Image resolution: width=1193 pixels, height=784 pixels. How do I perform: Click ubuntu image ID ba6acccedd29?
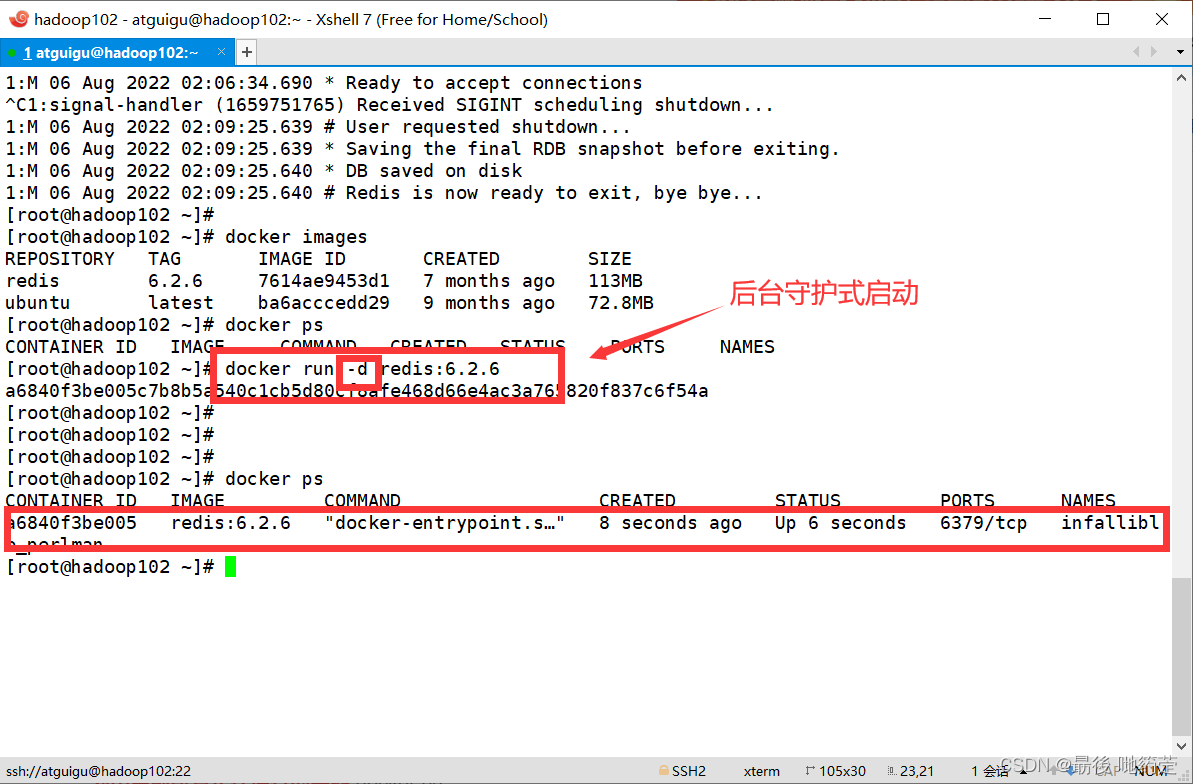[323, 303]
